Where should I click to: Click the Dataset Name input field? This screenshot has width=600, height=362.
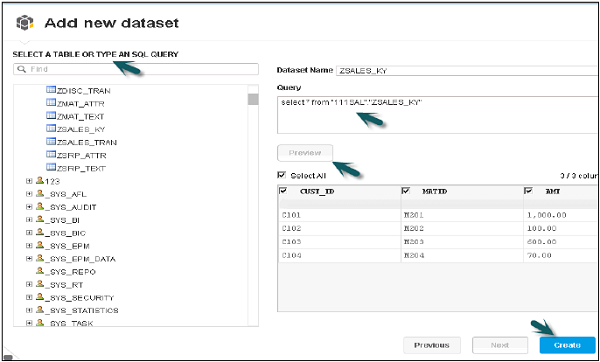(467, 71)
